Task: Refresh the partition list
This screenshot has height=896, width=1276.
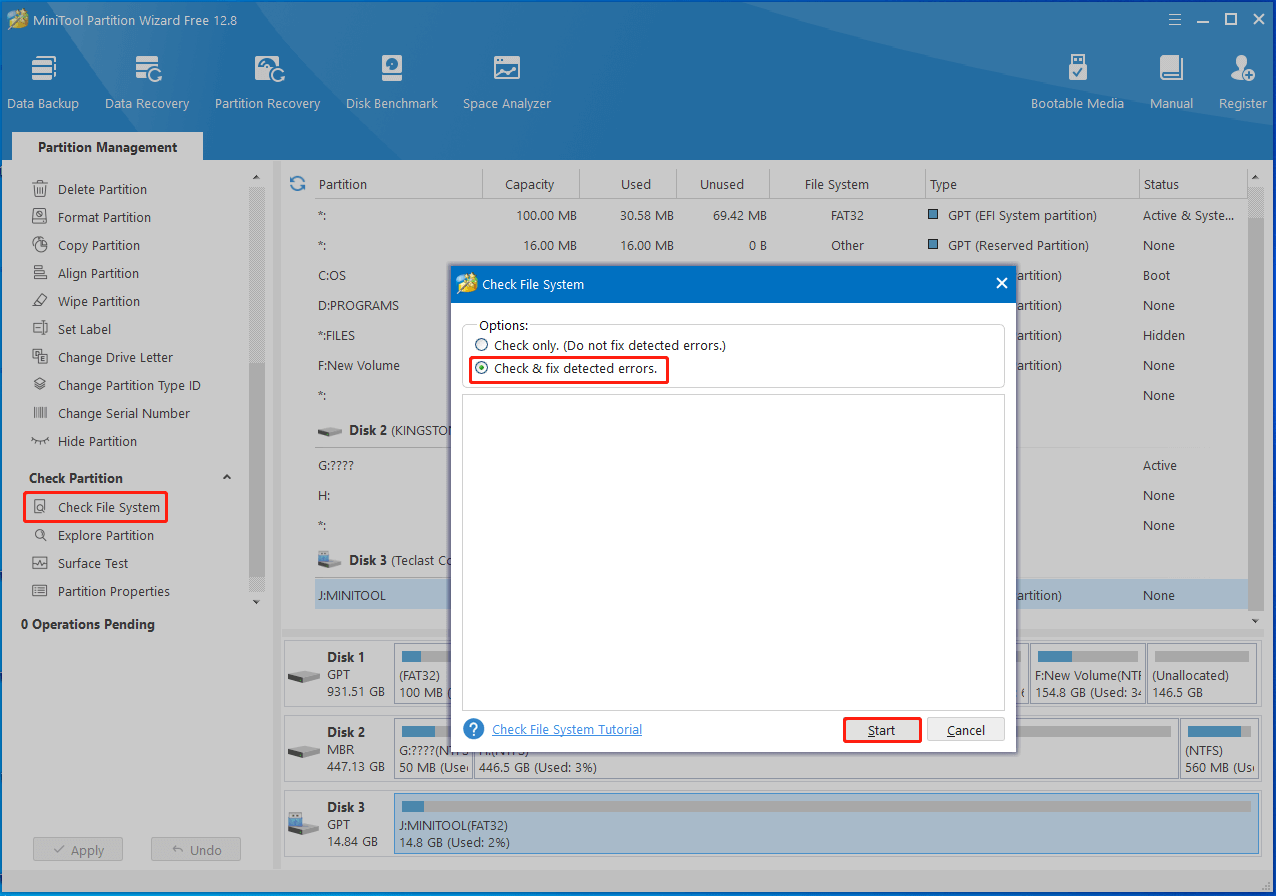Action: (297, 184)
